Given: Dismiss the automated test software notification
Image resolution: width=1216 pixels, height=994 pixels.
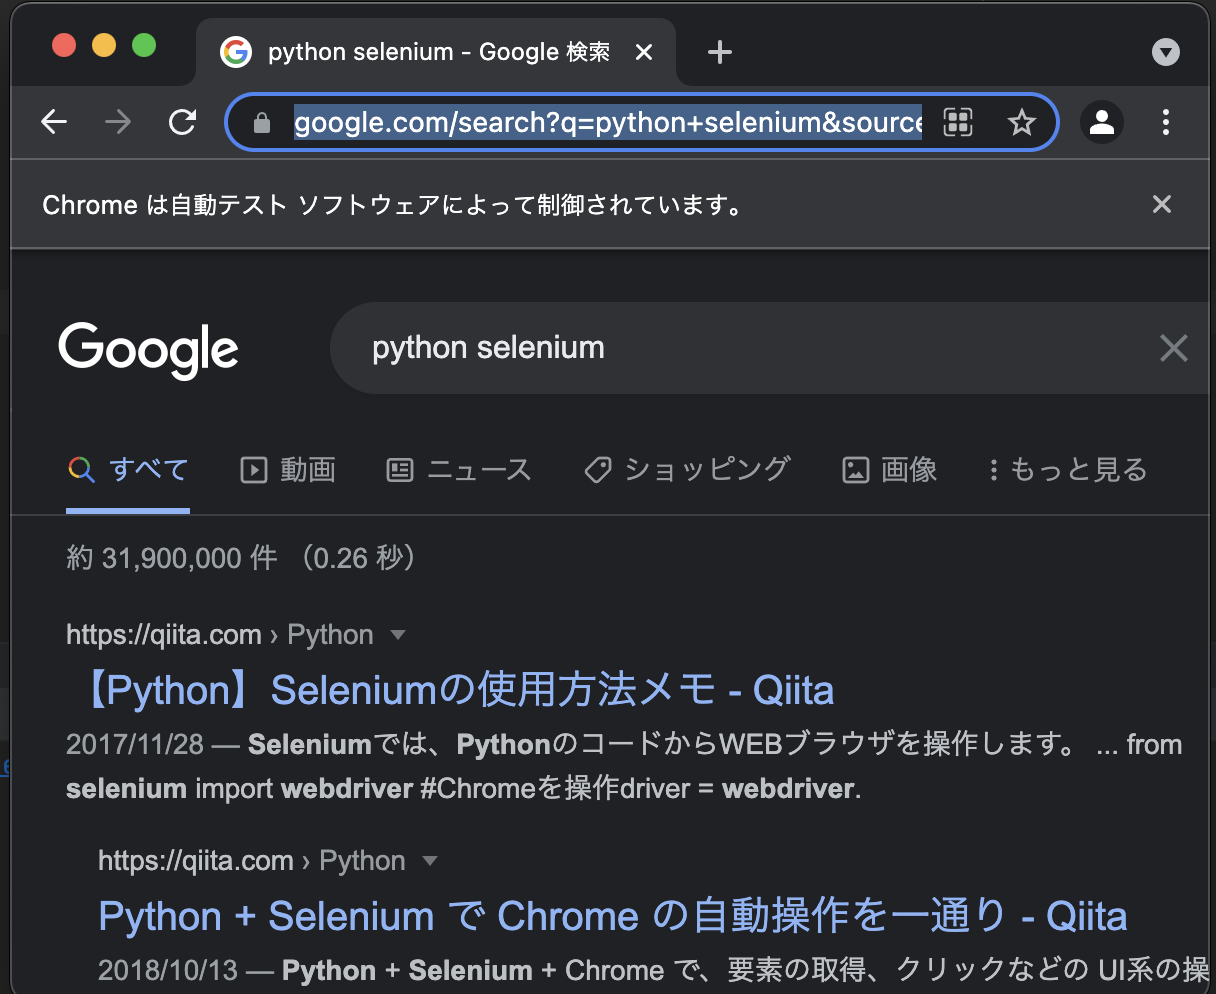Looking at the screenshot, I should (x=1161, y=204).
